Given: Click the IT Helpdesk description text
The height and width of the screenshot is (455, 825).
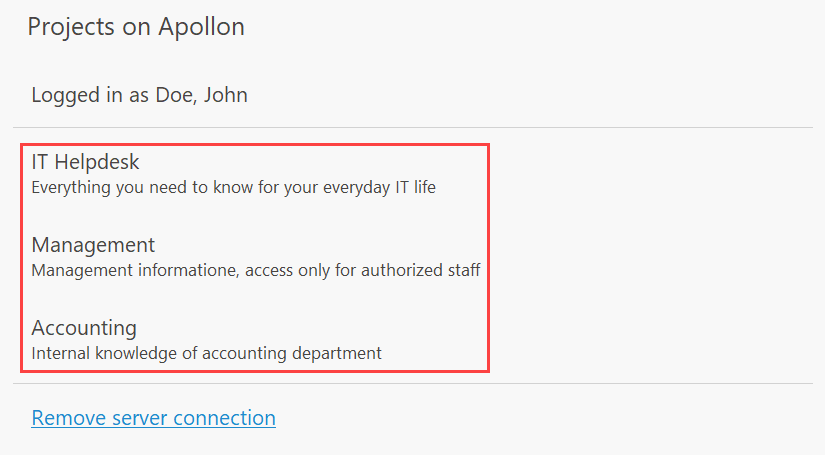Looking at the screenshot, I should pos(233,187).
